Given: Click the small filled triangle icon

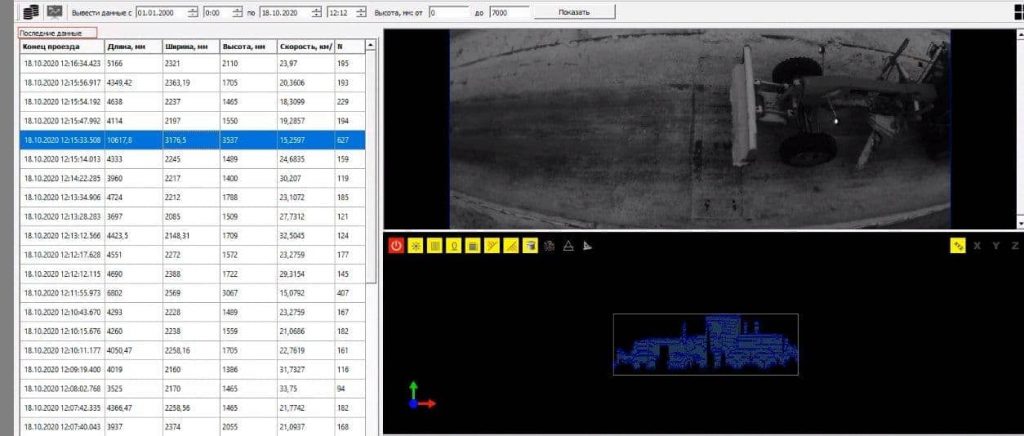Looking at the screenshot, I should point(587,245).
